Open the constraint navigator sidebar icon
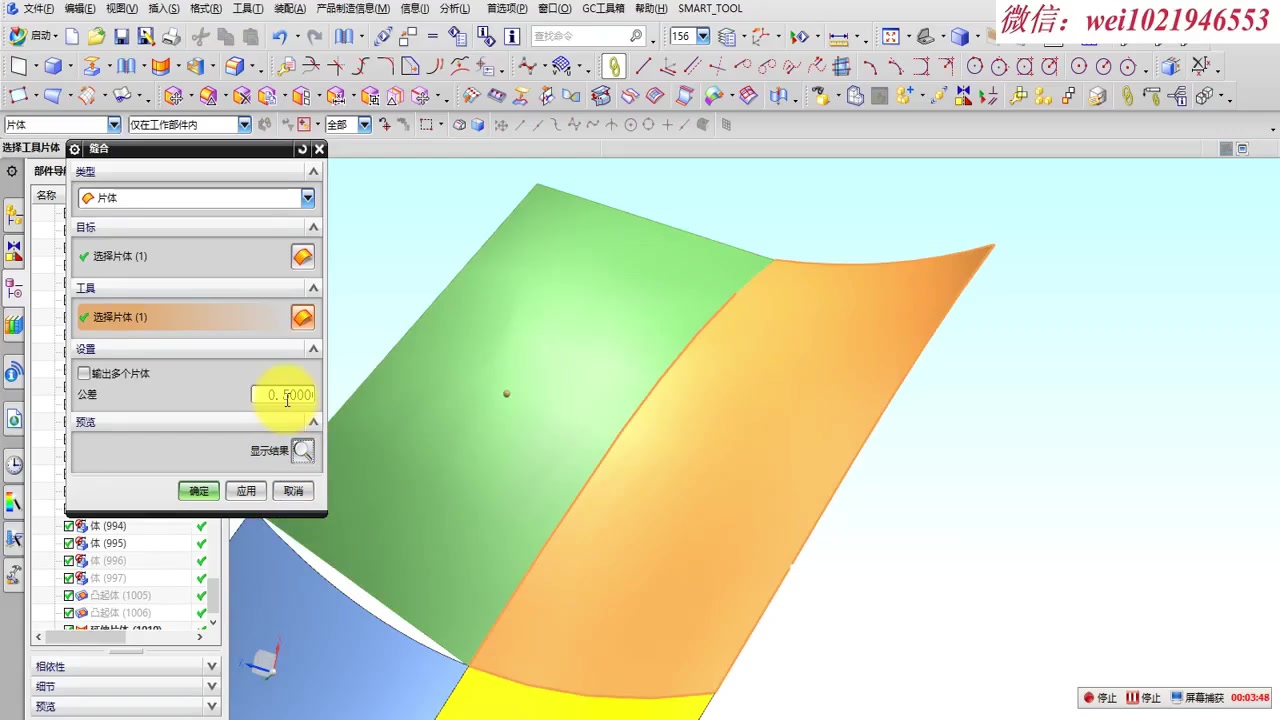The height and width of the screenshot is (720, 1280). pyautogui.click(x=13, y=249)
